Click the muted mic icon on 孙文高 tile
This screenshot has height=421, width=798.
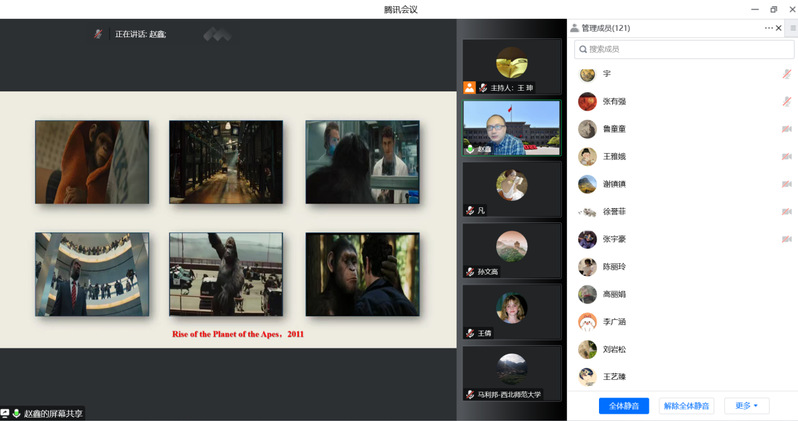pos(469,272)
